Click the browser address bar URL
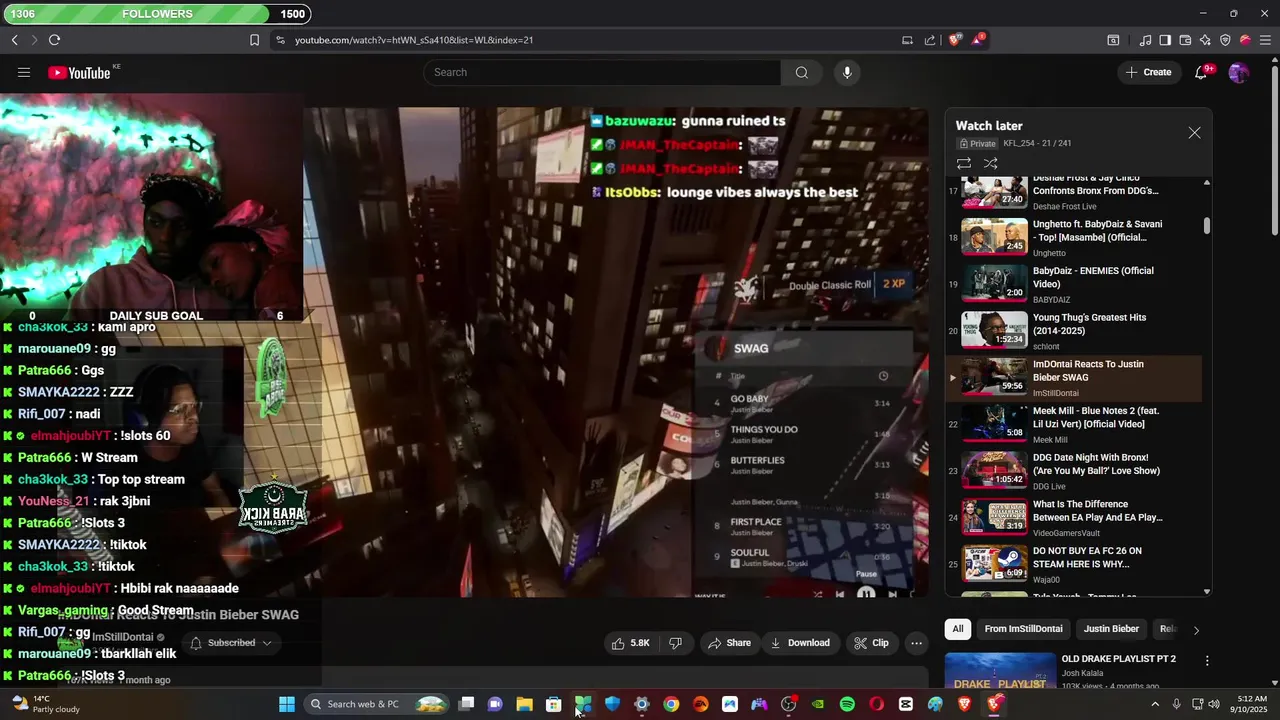 click(414, 40)
